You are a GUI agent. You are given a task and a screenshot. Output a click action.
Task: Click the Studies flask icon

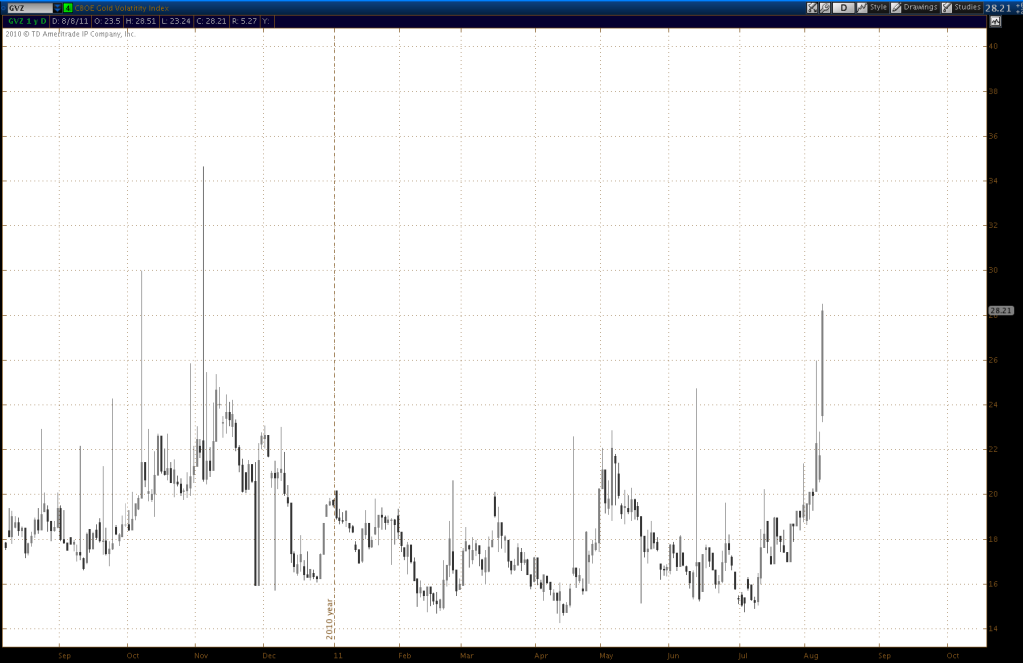click(x=946, y=8)
